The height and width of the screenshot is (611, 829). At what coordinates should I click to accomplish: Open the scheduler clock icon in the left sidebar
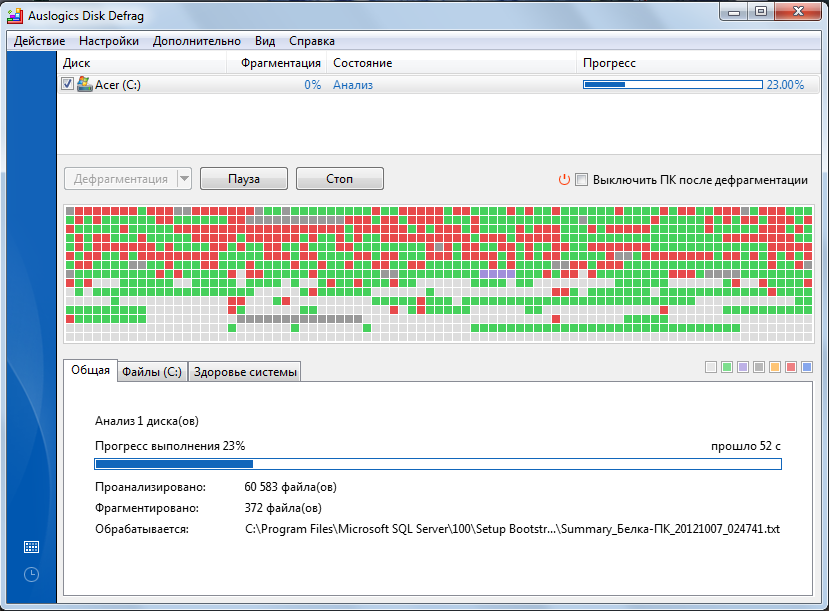[x=31, y=575]
